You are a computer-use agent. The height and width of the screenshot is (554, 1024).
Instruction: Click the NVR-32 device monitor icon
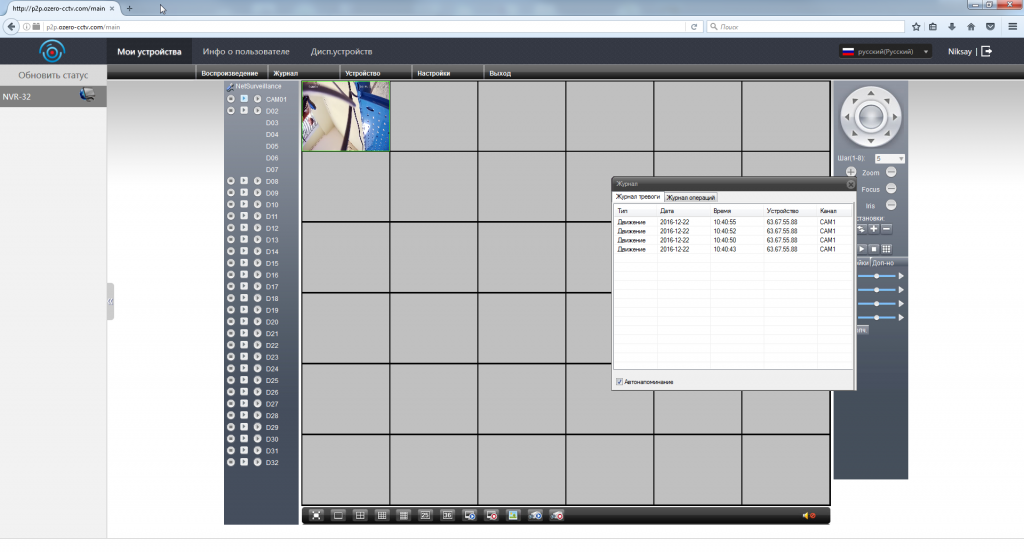(x=87, y=95)
